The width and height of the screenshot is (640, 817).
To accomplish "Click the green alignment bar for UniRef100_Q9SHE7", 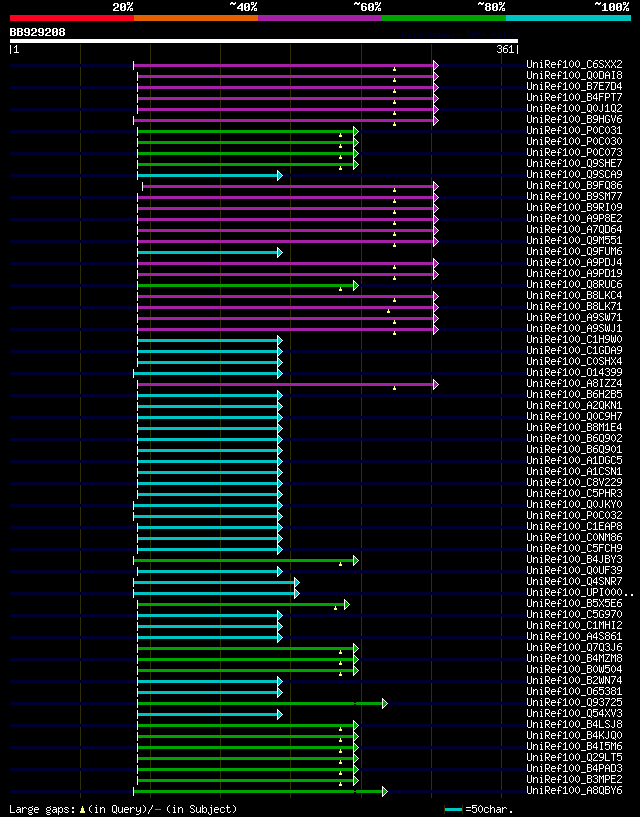I will coord(248,164).
